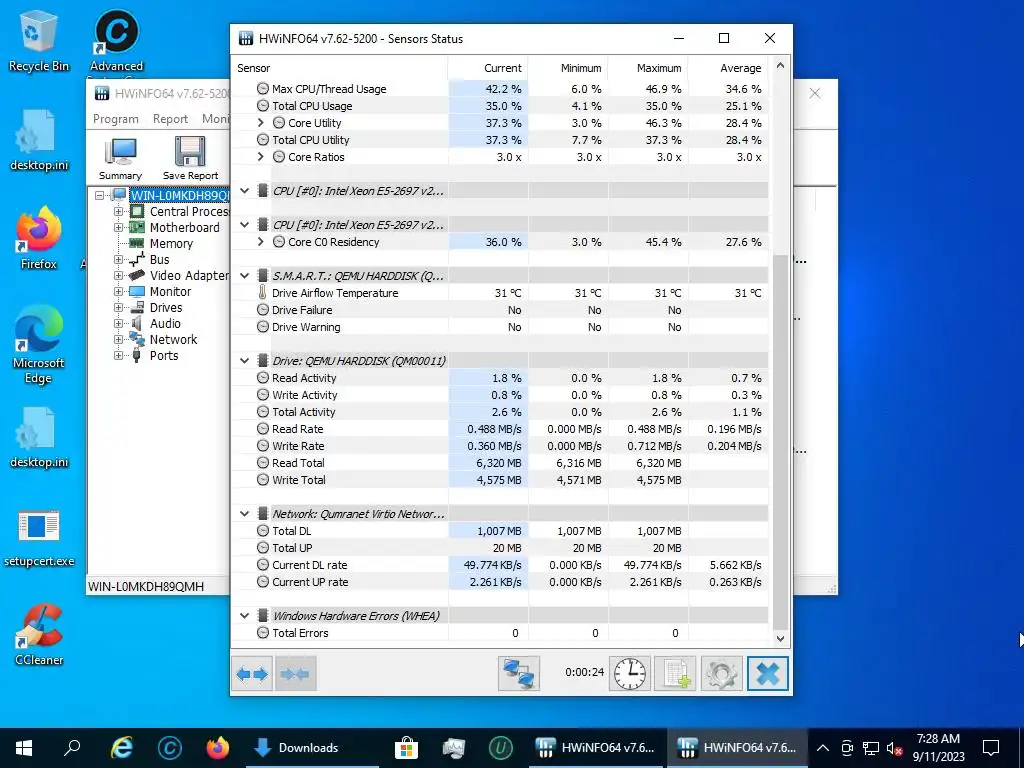The image size is (1024, 768).
Task: Select the Total CPU Usage row
Action: click(500, 106)
